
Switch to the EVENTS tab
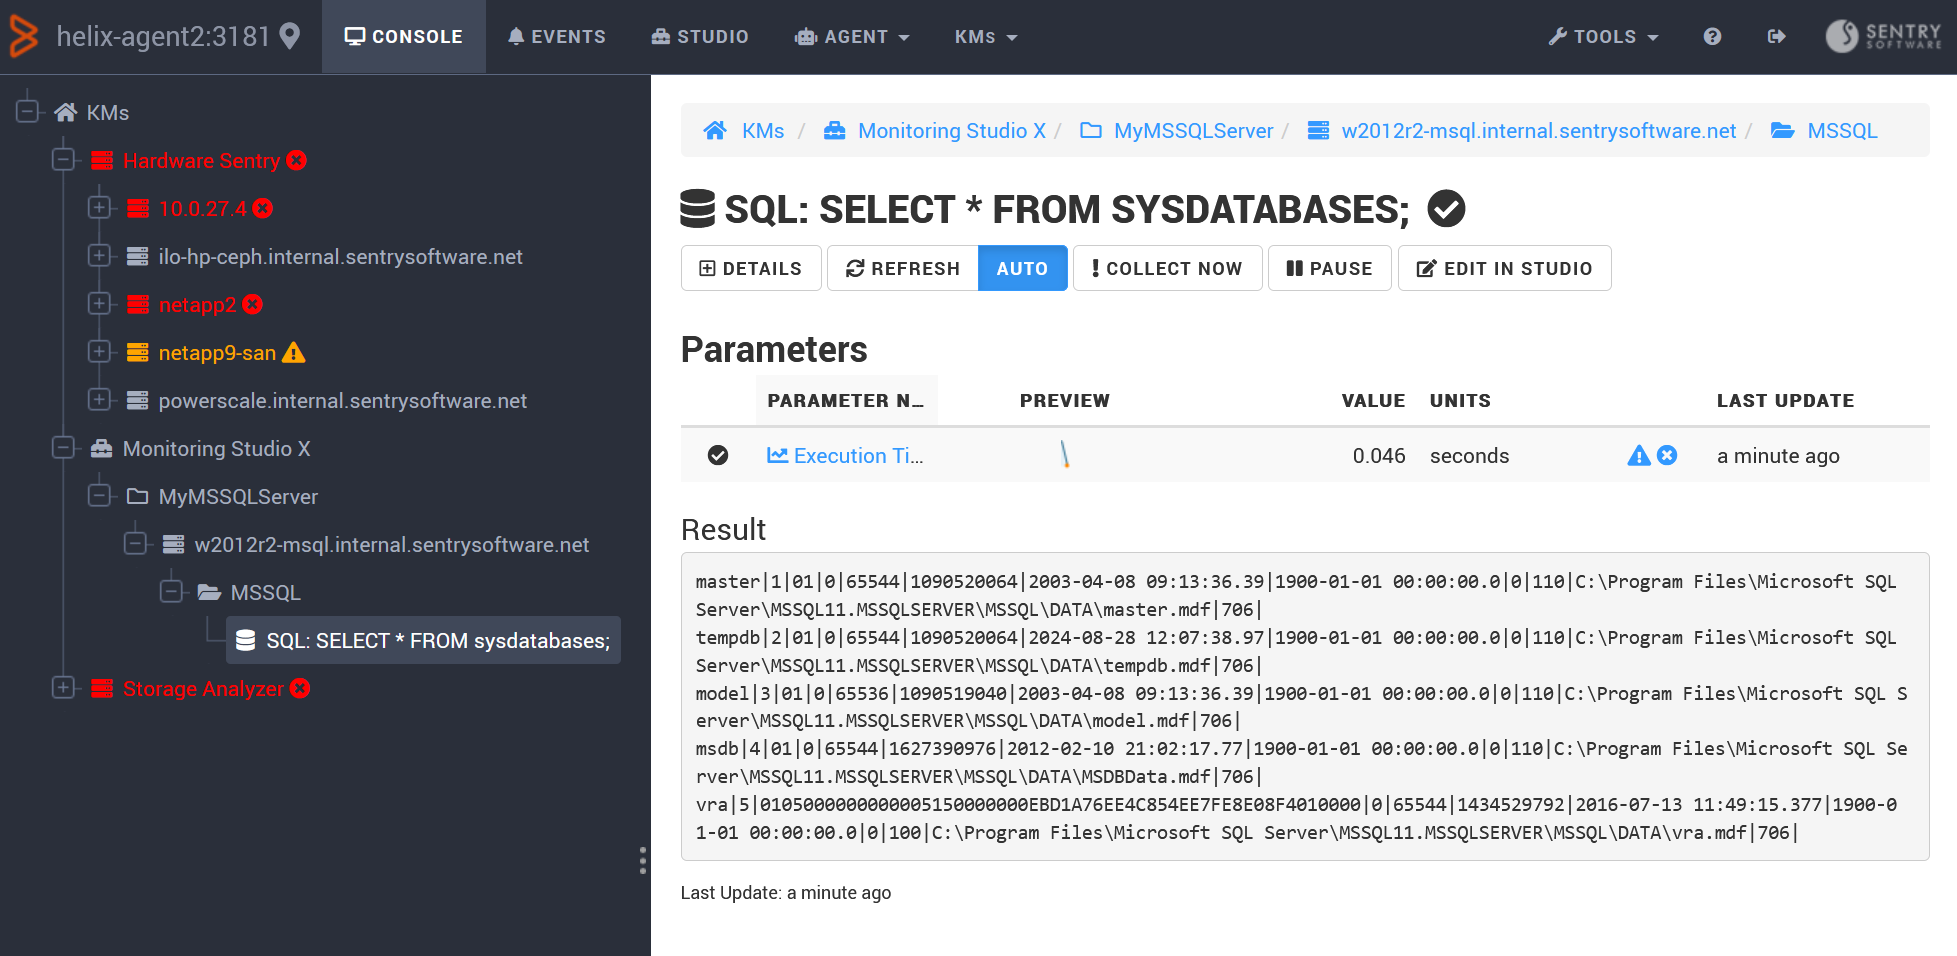[556, 37]
